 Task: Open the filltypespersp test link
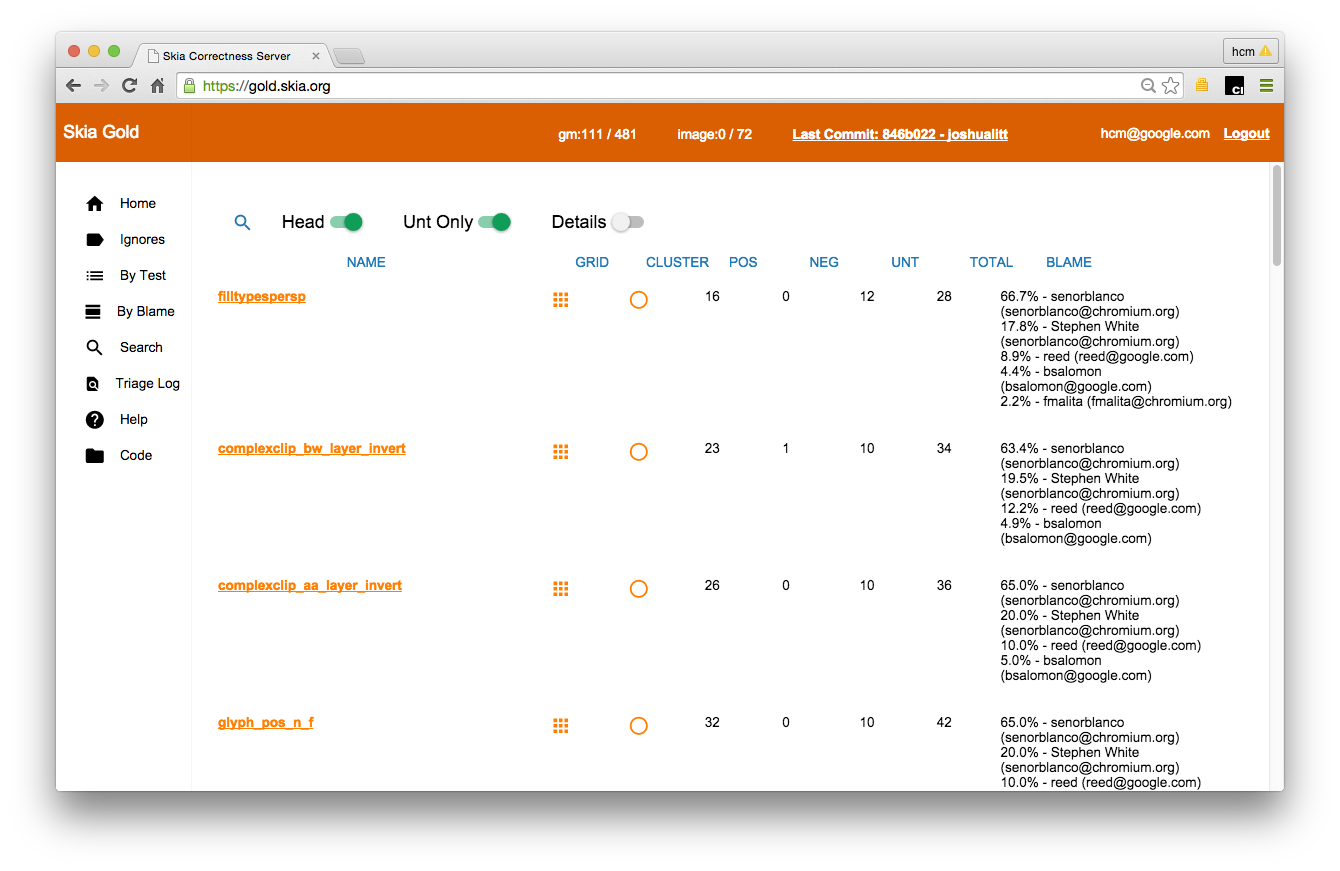coord(262,297)
